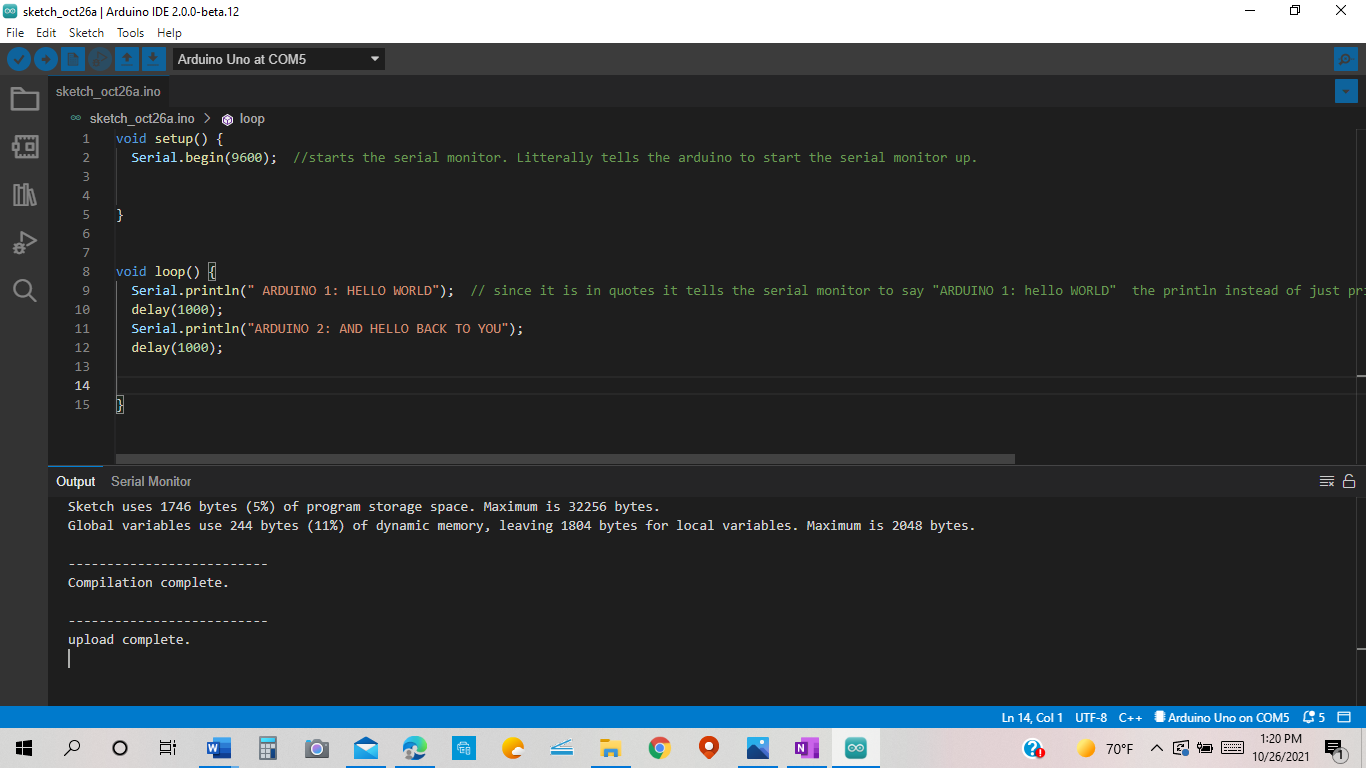1366x768 pixels.
Task: Start debugging via the bug toolbar icon
Action: coord(99,59)
